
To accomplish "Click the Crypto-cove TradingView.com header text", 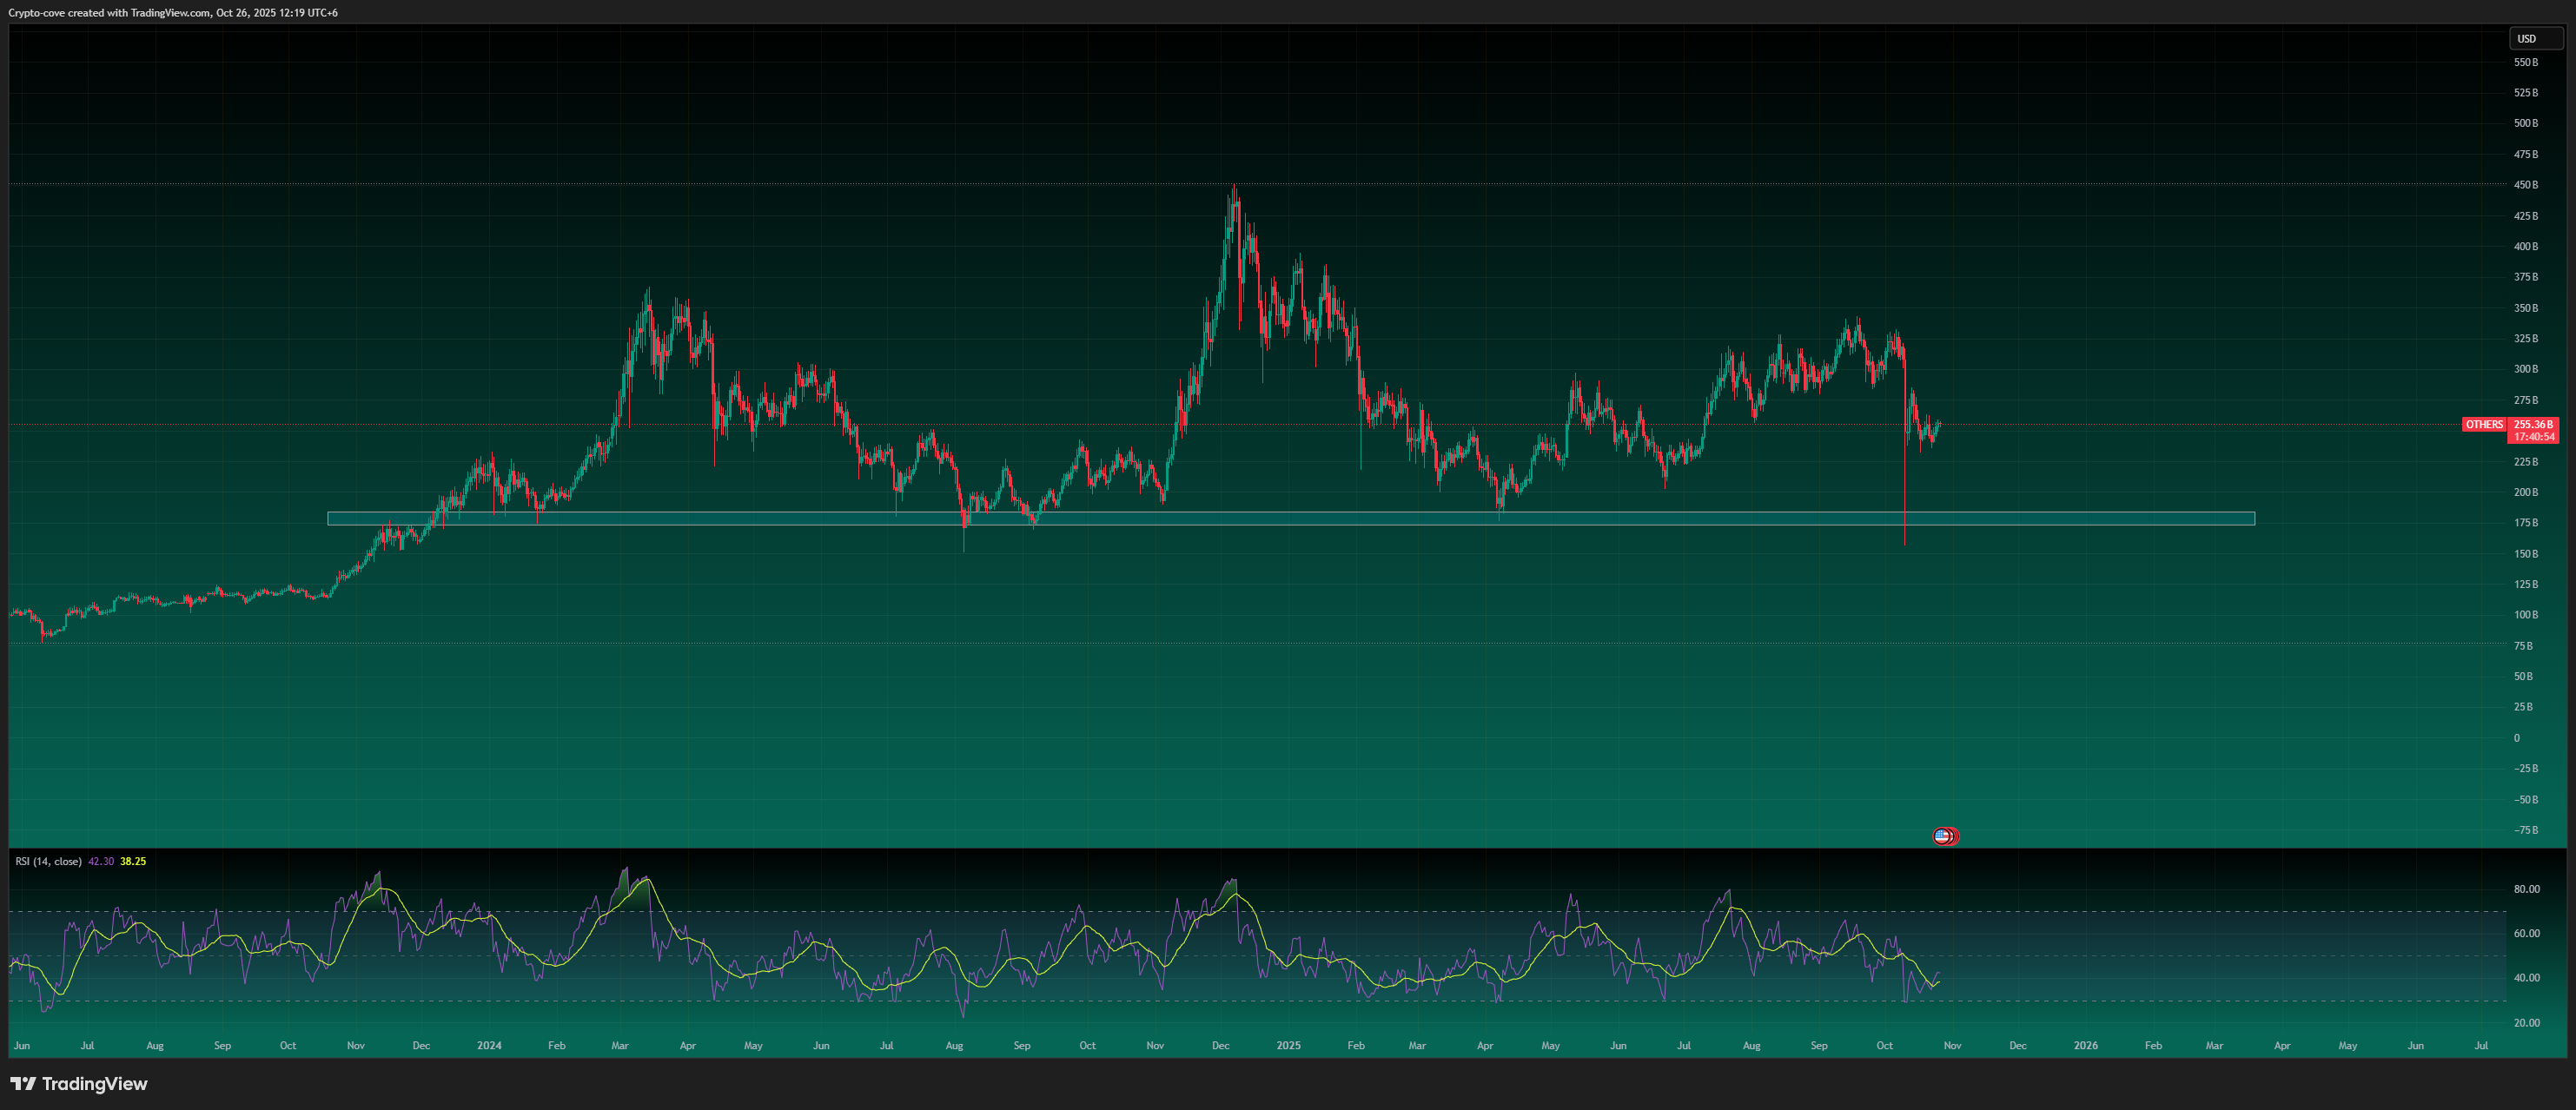I will pyautogui.click(x=173, y=13).
